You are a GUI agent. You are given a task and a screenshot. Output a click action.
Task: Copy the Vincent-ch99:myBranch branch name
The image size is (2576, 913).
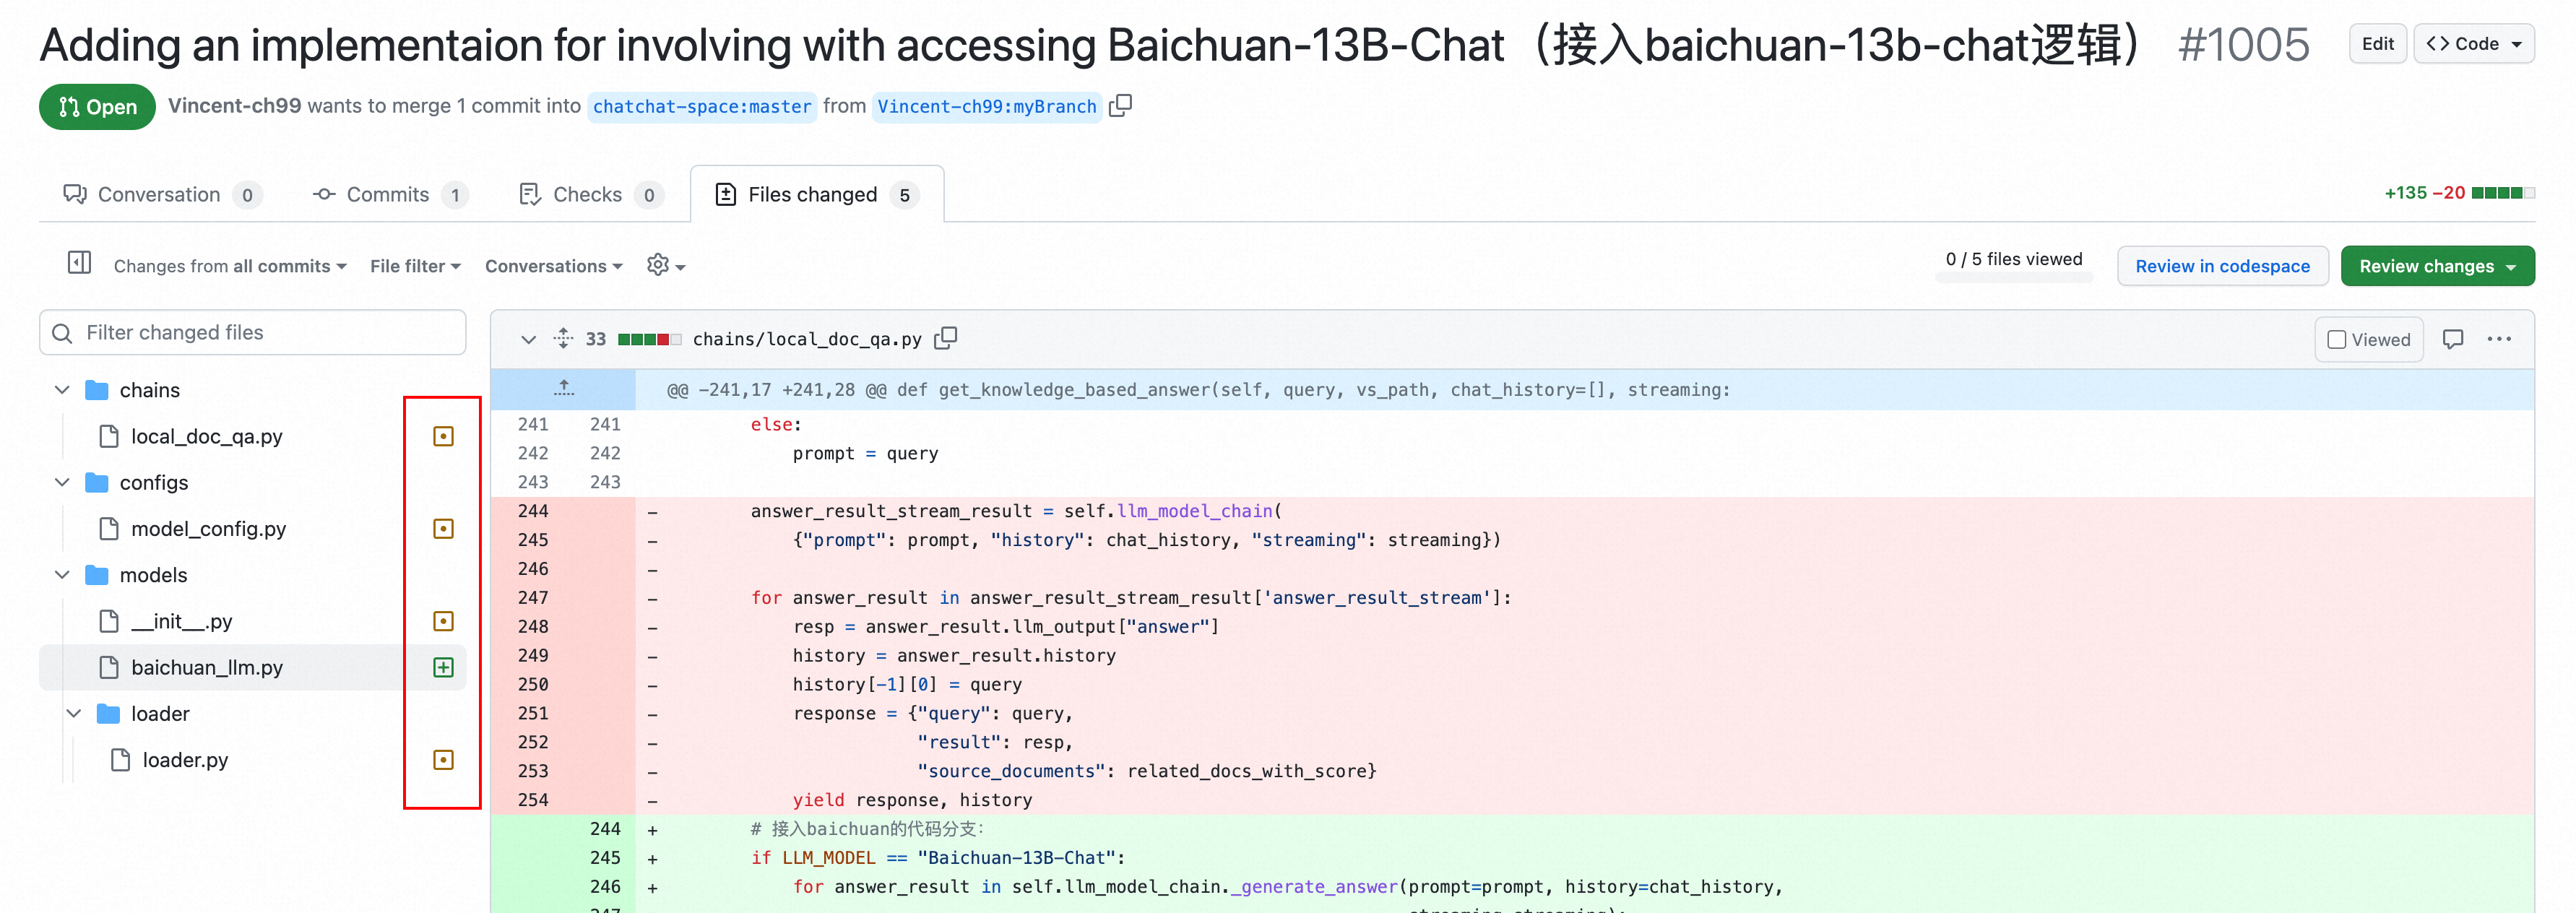[1120, 106]
